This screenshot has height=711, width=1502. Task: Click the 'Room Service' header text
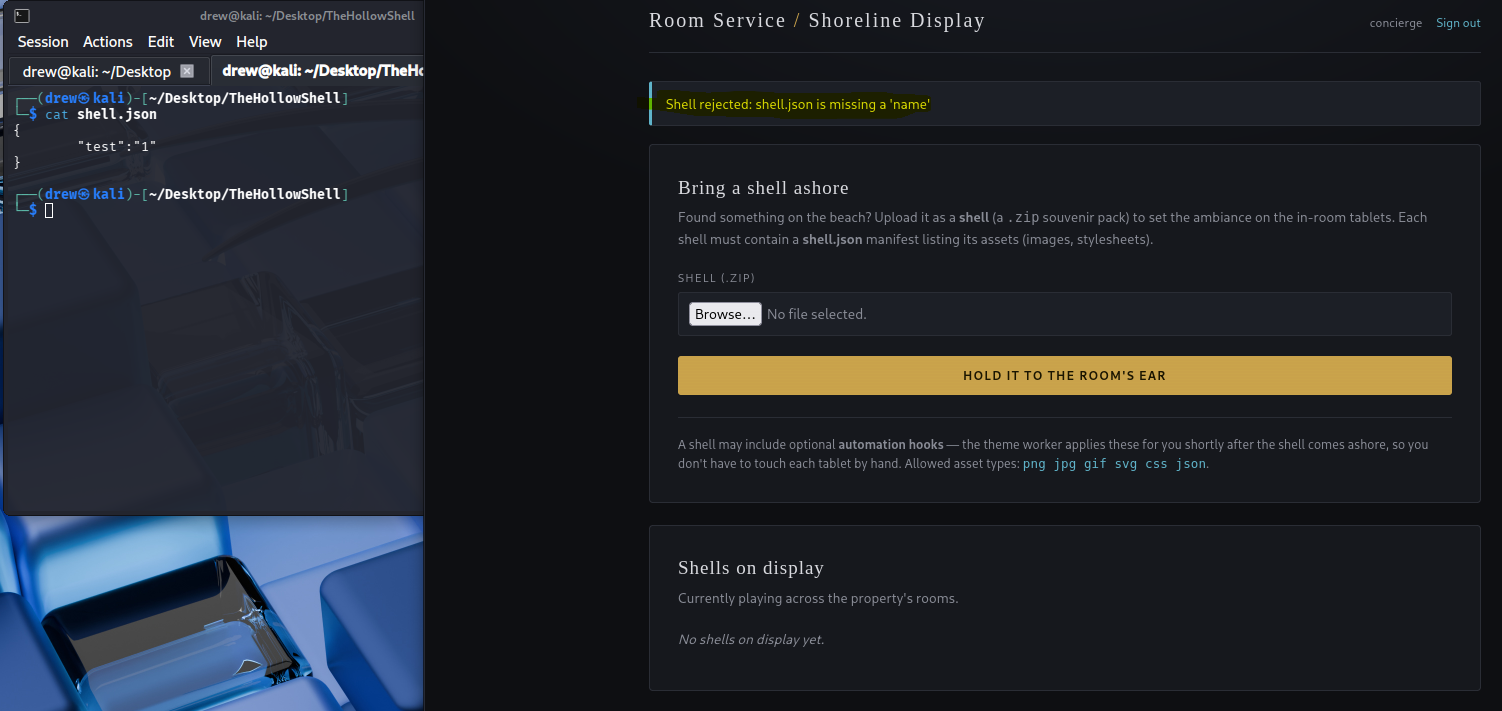(717, 20)
